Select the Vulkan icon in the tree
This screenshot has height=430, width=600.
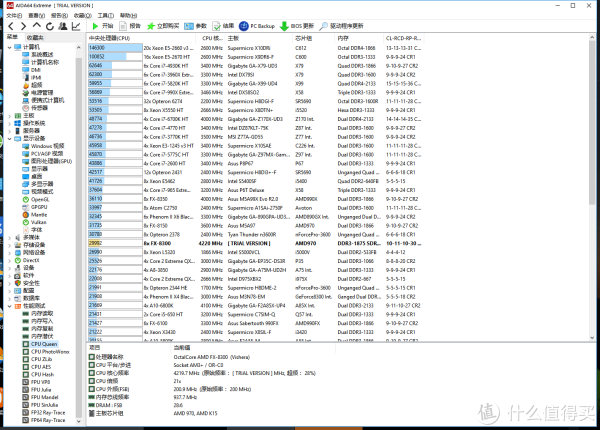click(x=26, y=222)
